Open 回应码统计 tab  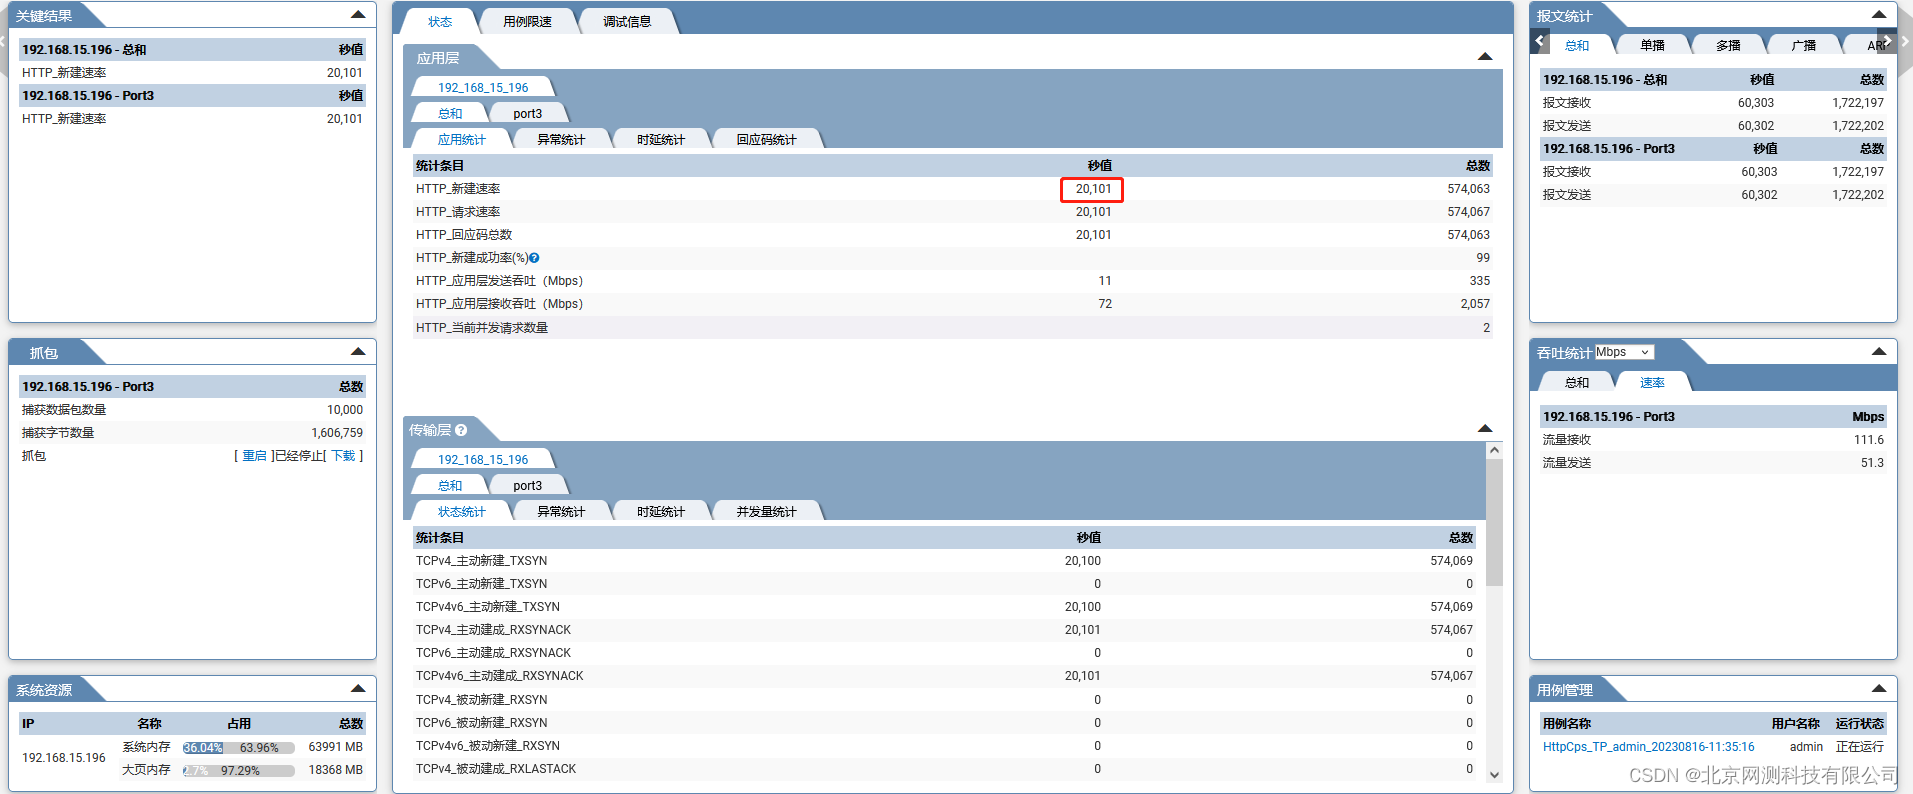click(x=766, y=140)
